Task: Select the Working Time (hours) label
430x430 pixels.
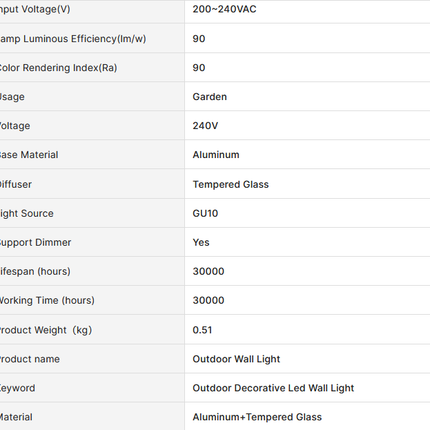Action: [47, 300]
